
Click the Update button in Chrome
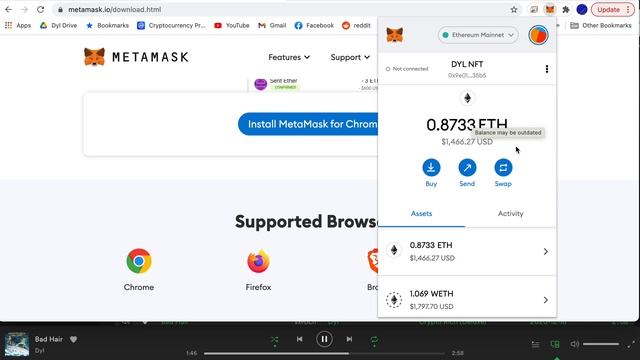[608, 9]
